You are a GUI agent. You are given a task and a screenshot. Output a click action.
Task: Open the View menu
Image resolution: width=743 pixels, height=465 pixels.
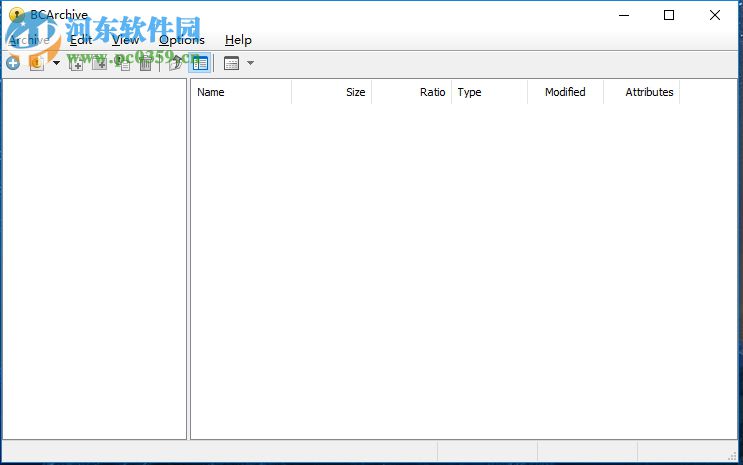click(x=125, y=40)
